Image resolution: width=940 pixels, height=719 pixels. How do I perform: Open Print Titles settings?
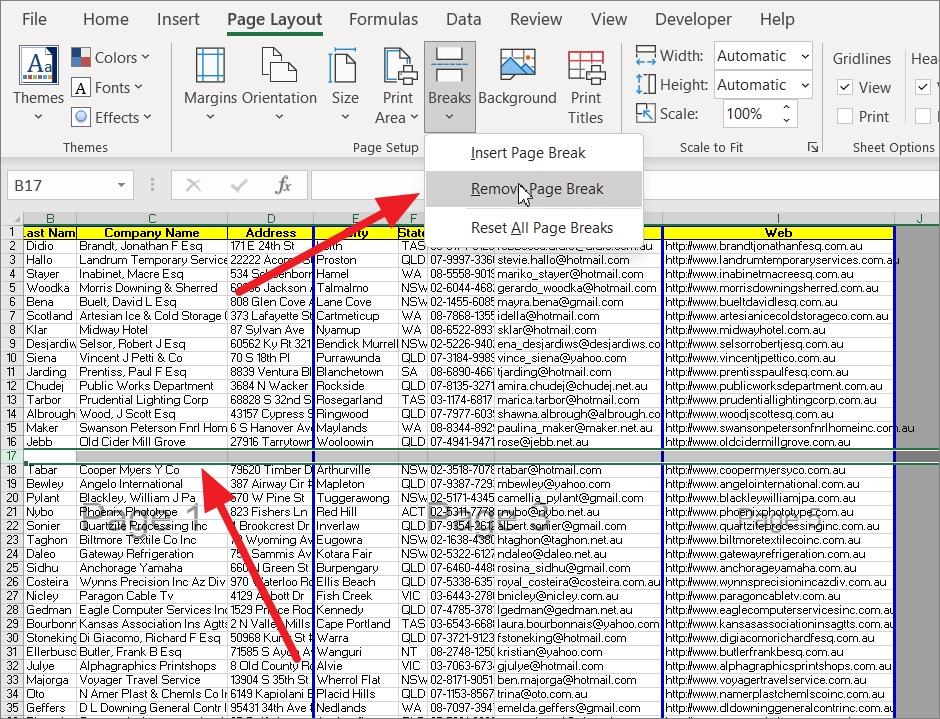586,68
